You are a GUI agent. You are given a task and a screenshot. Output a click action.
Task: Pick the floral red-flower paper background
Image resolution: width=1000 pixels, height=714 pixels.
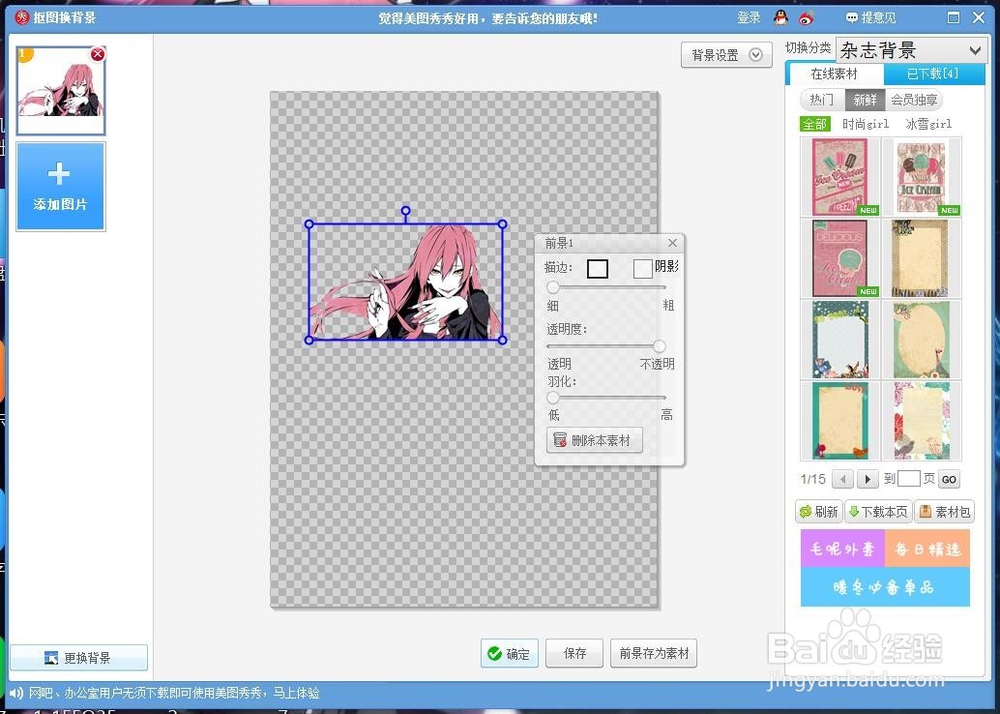point(921,421)
